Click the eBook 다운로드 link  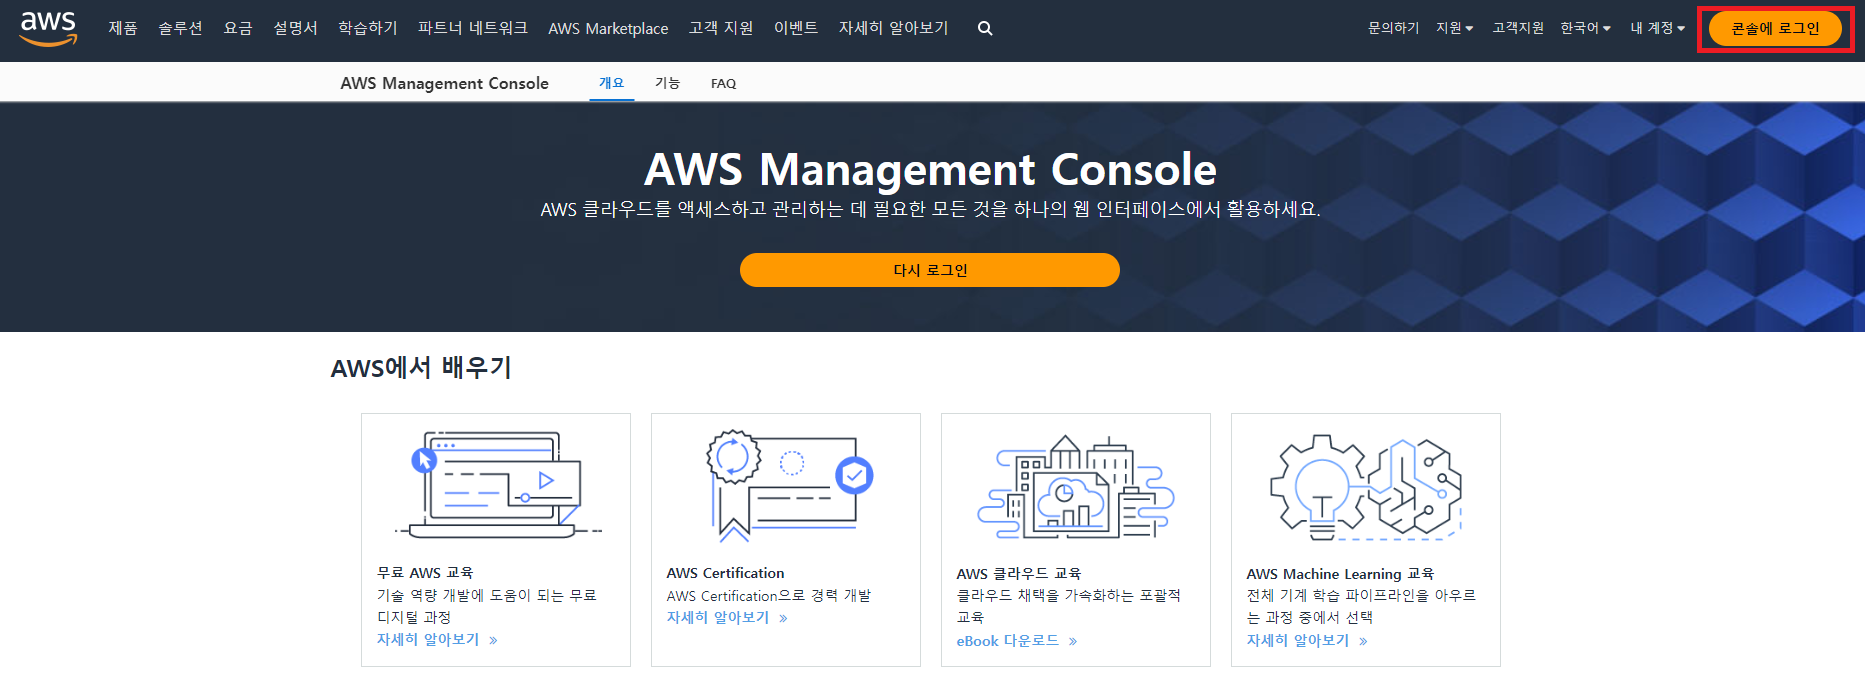click(x=1016, y=641)
